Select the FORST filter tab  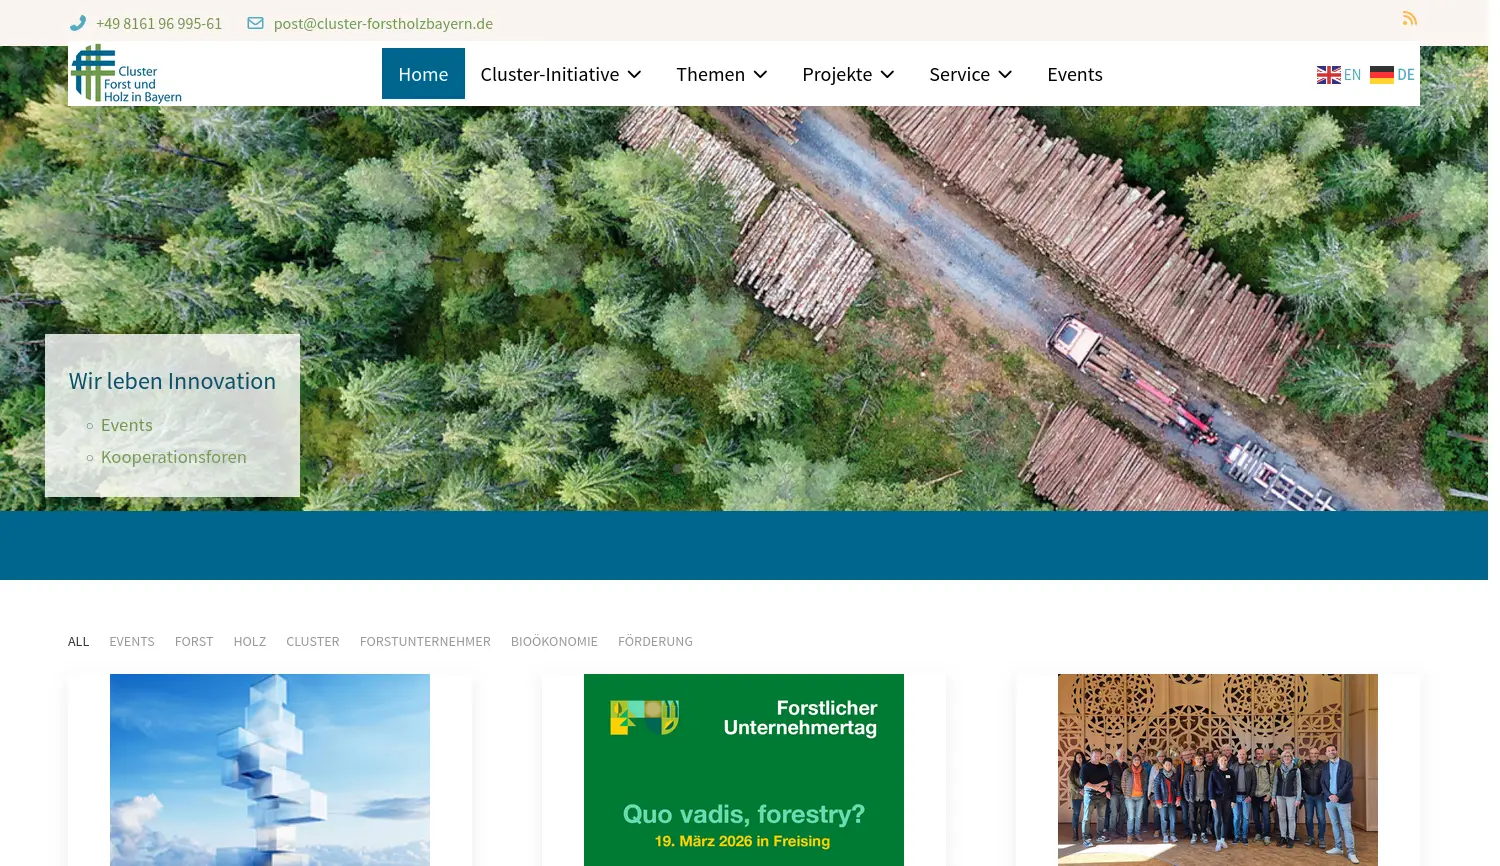(194, 641)
